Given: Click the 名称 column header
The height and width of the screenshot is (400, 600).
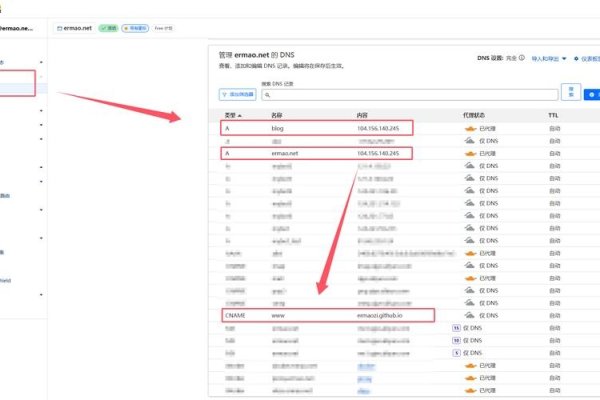Looking at the screenshot, I should point(277,115).
